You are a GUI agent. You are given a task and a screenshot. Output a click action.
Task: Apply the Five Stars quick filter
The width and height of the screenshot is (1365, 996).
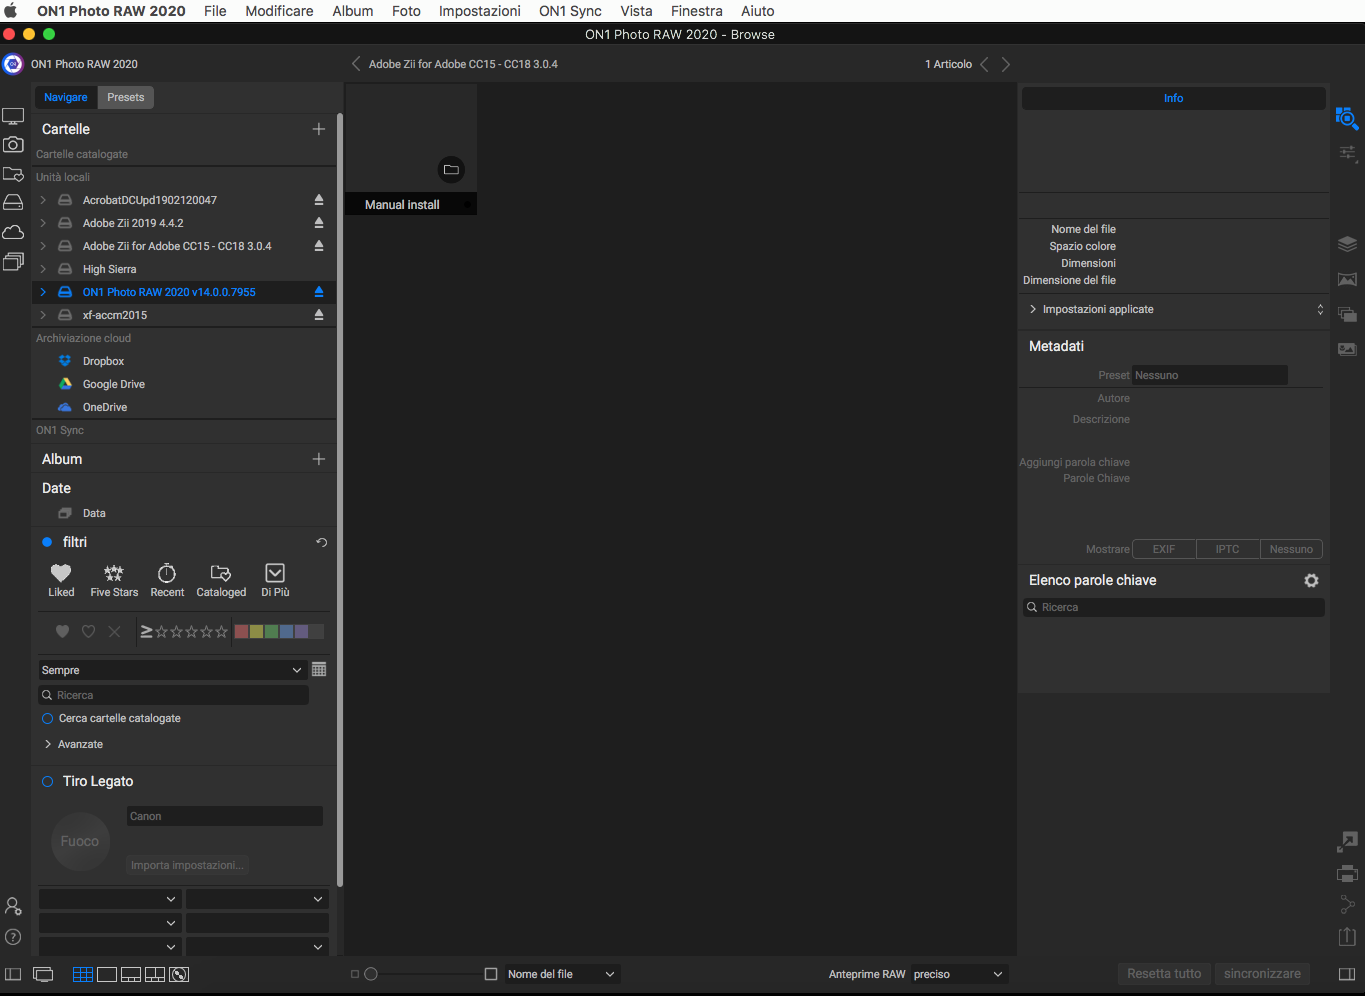click(x=114, y=580)
